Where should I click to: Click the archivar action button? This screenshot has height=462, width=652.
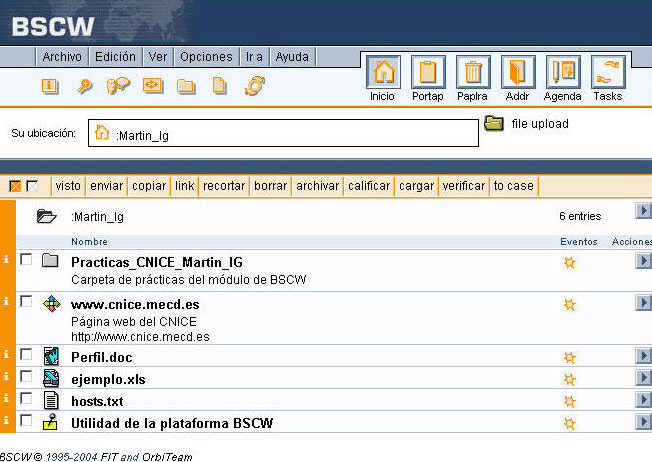pos(317,186)
